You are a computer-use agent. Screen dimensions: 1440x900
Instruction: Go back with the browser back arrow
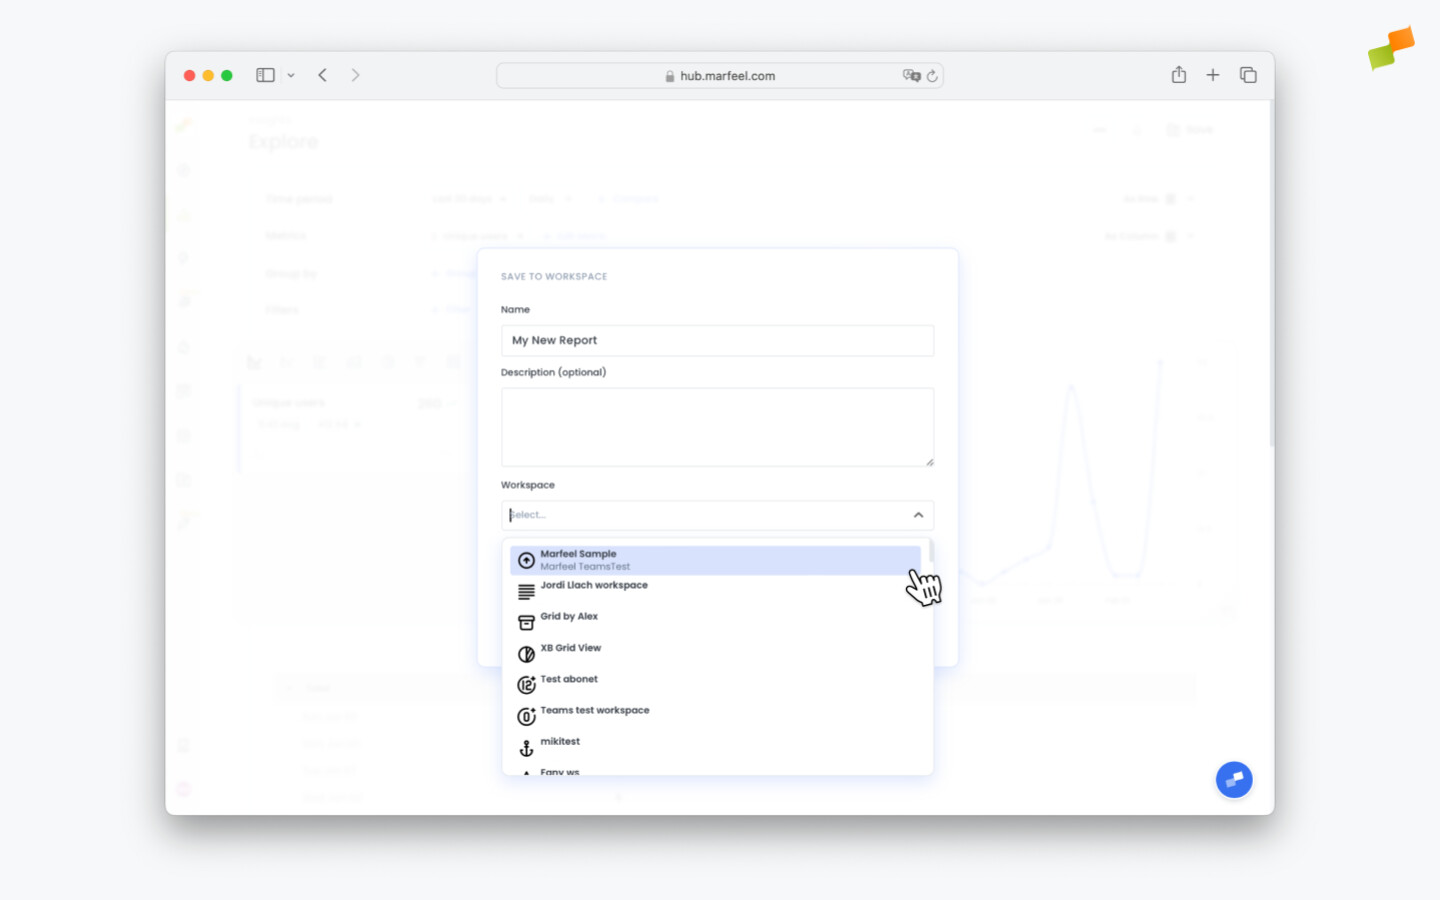(x=323, y=75)
